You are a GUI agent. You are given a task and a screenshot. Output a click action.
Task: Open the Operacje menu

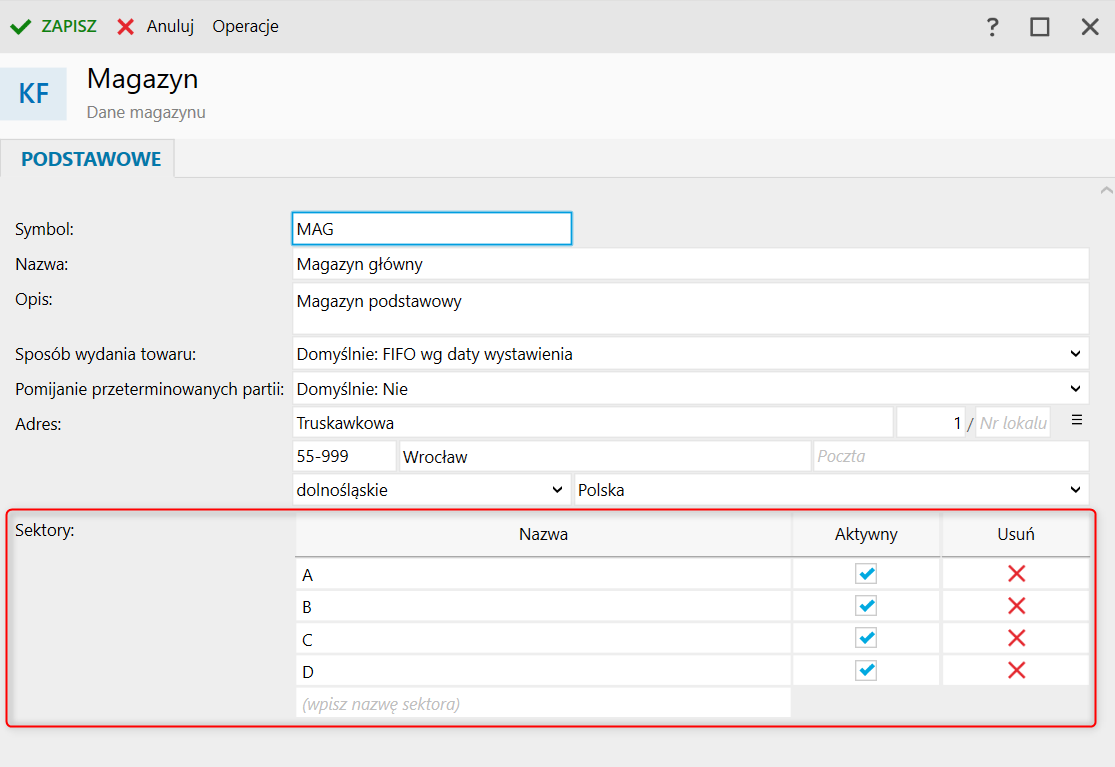point(245,27)
